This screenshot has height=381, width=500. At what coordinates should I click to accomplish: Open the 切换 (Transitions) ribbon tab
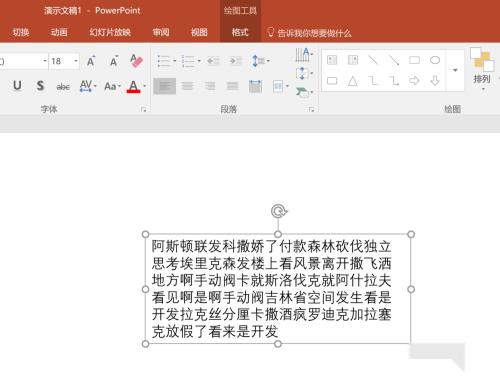pos(21,32)
